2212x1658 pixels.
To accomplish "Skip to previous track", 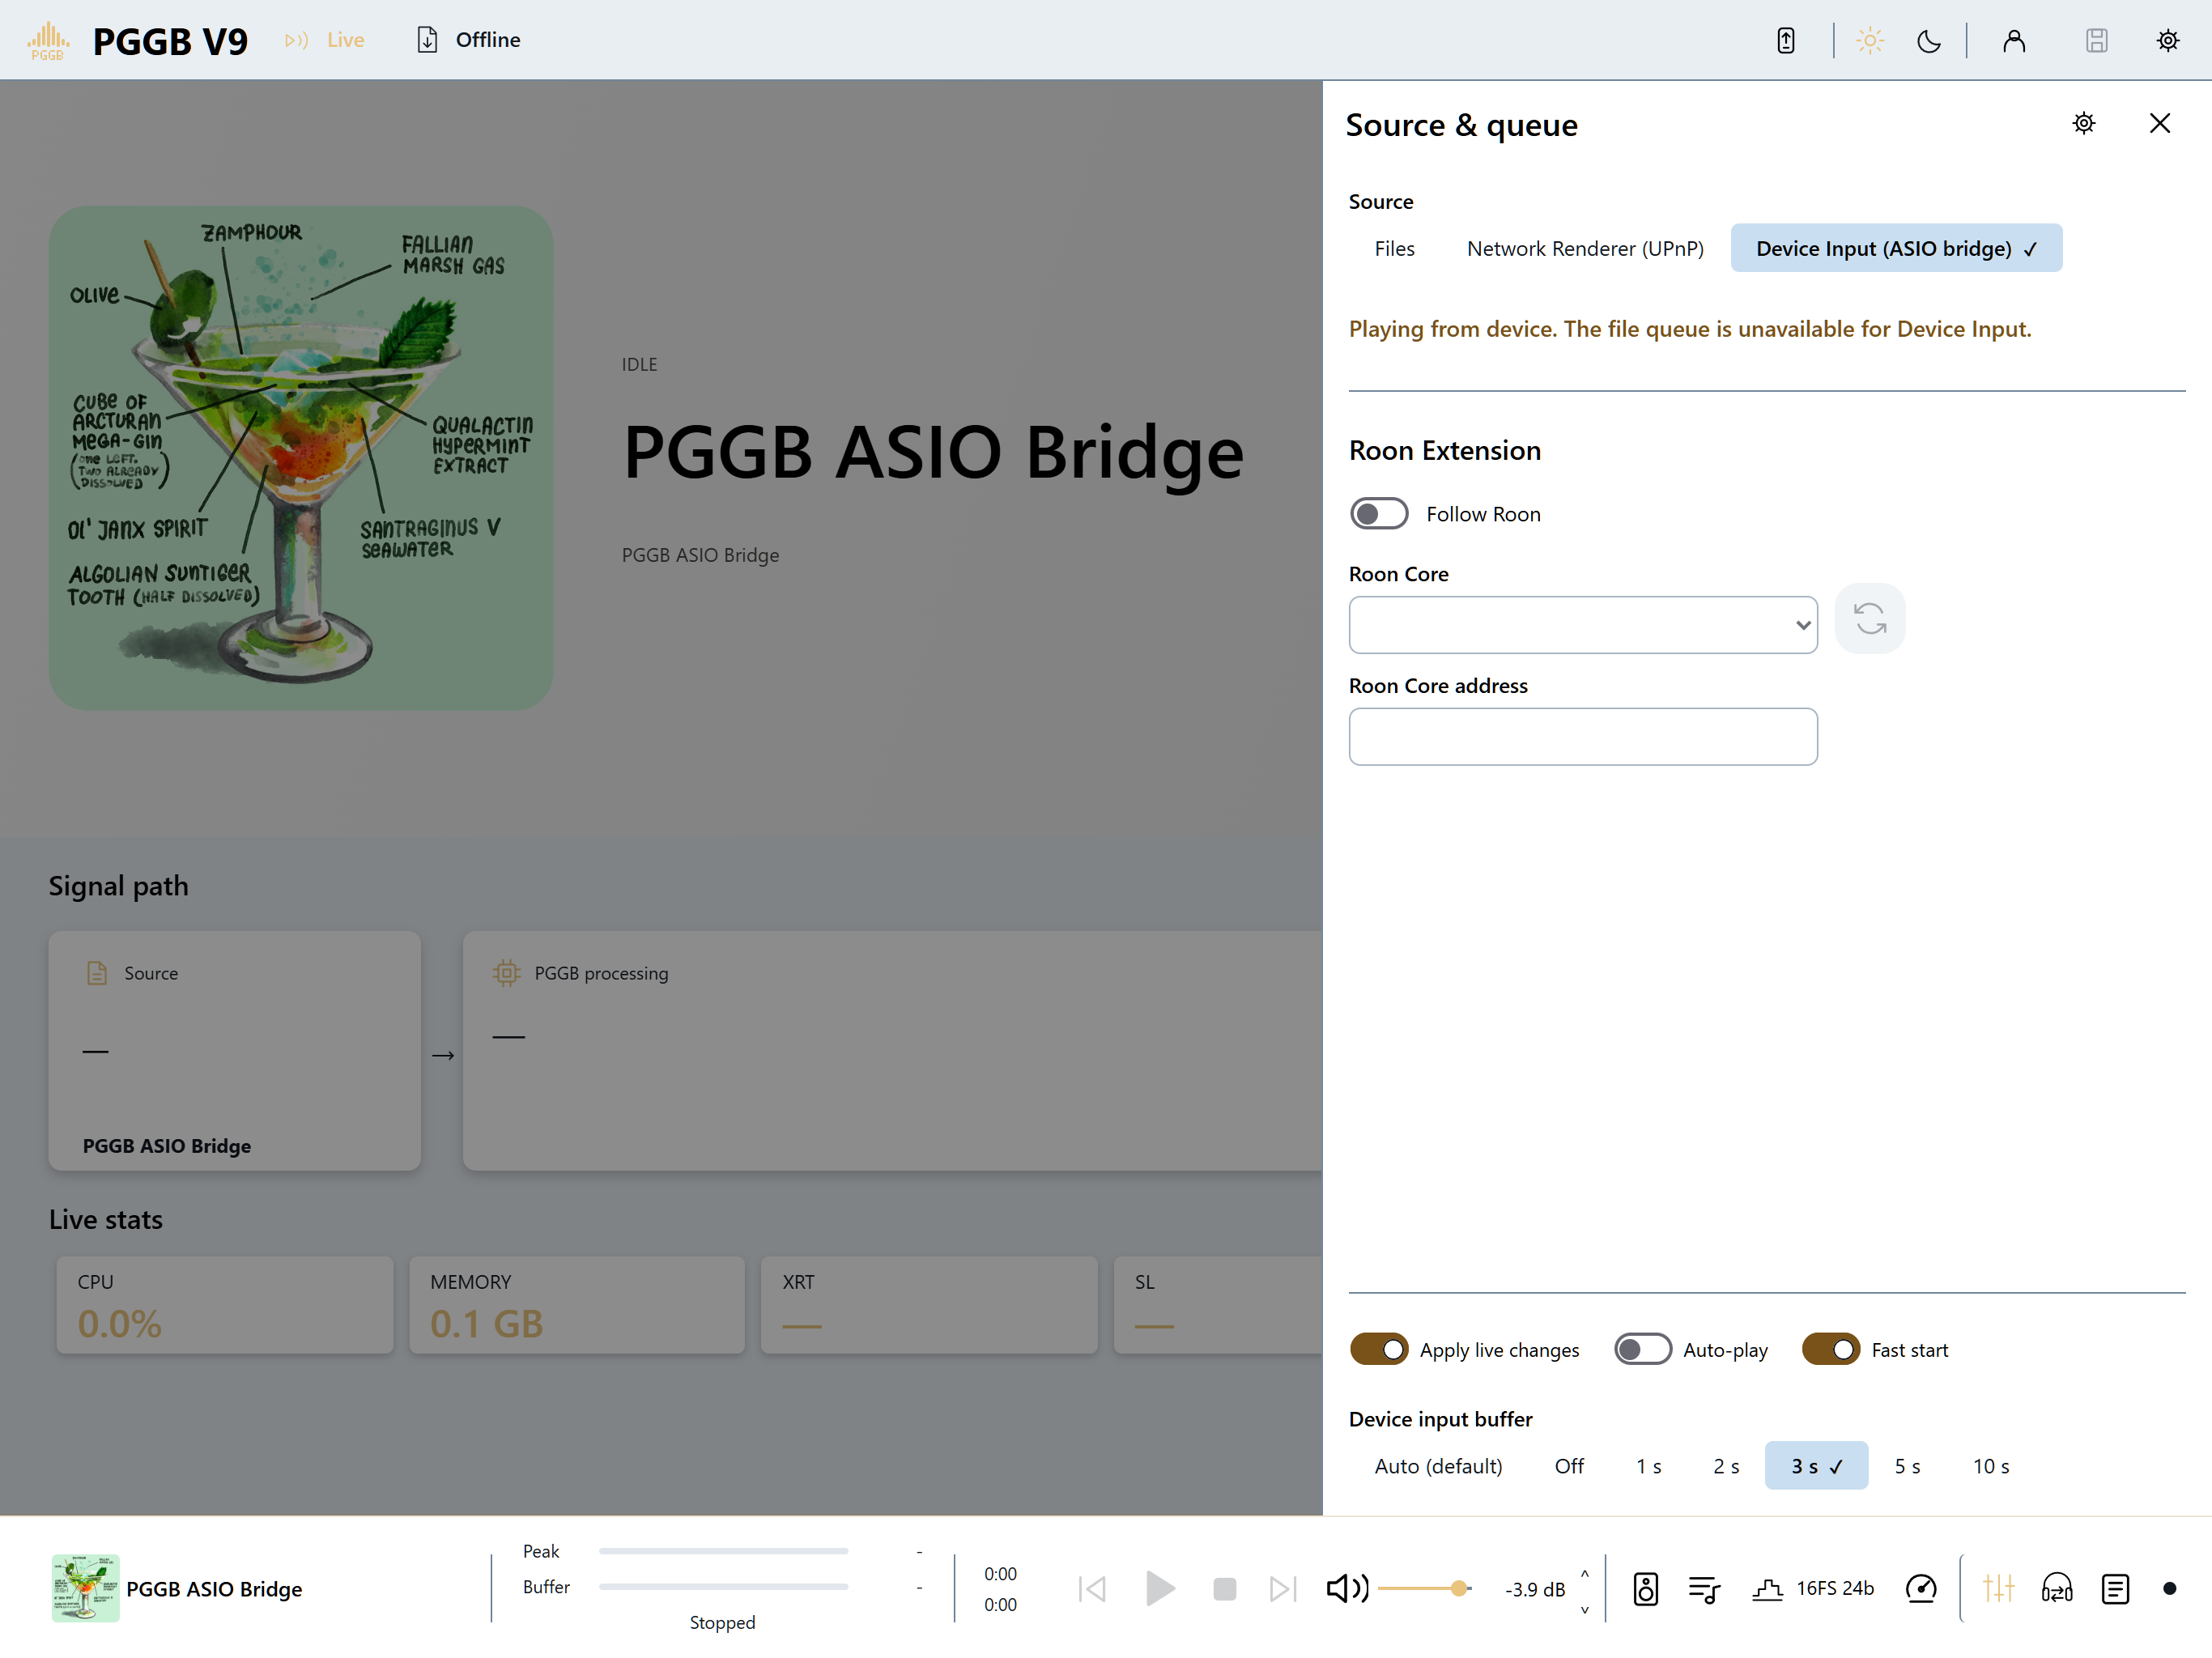I will coord(1092,1588).
